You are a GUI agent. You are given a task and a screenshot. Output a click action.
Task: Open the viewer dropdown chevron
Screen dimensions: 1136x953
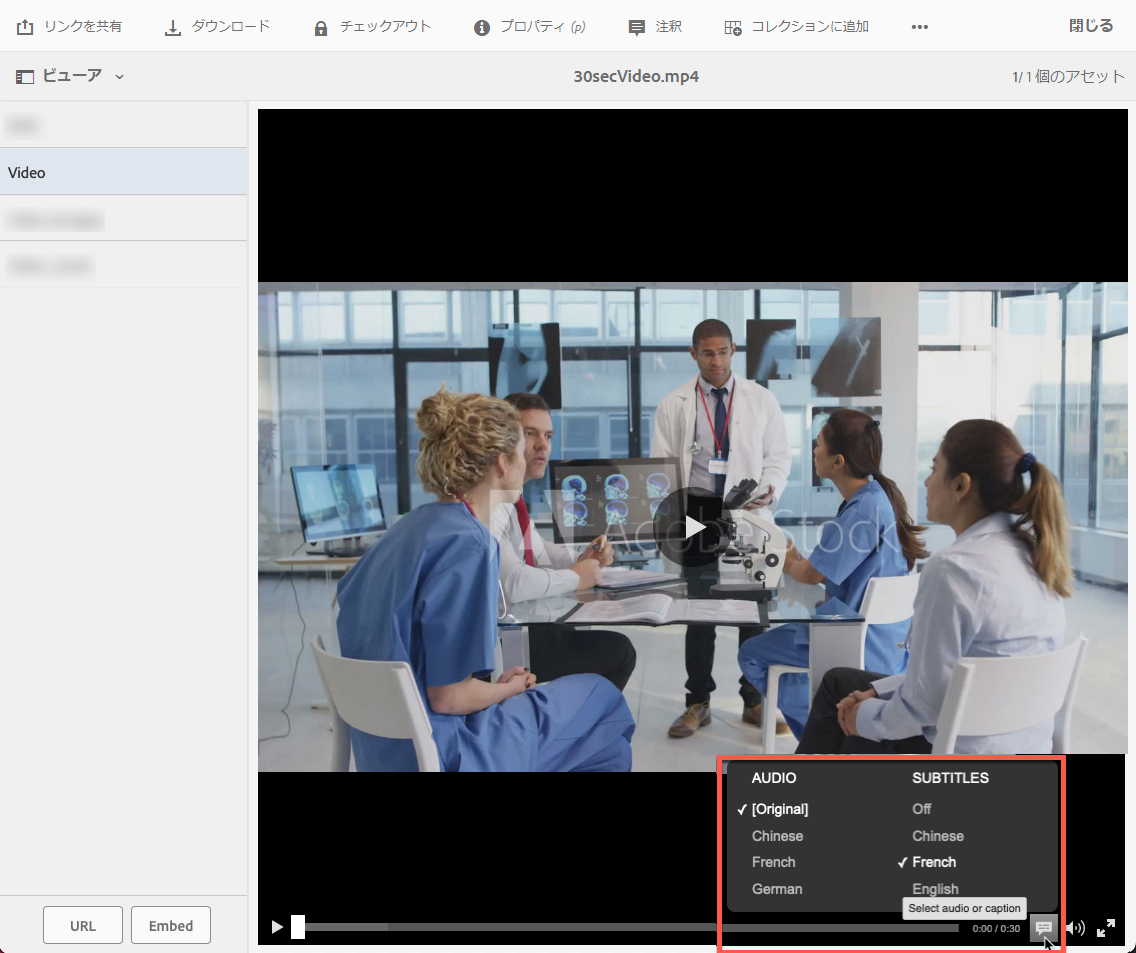(x=119, y=77)
